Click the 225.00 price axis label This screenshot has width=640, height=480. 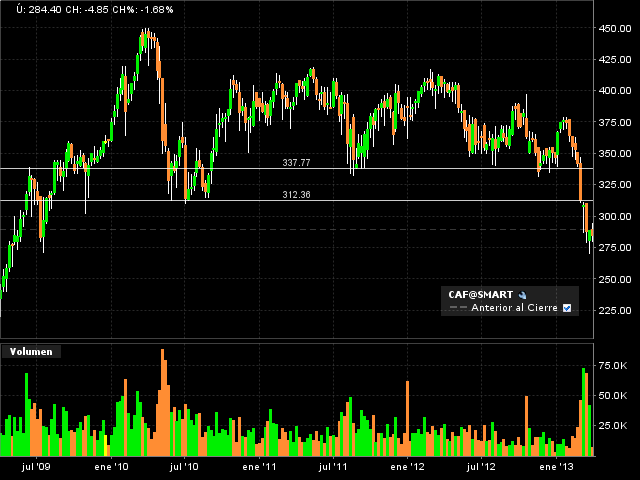click(615, 310)
